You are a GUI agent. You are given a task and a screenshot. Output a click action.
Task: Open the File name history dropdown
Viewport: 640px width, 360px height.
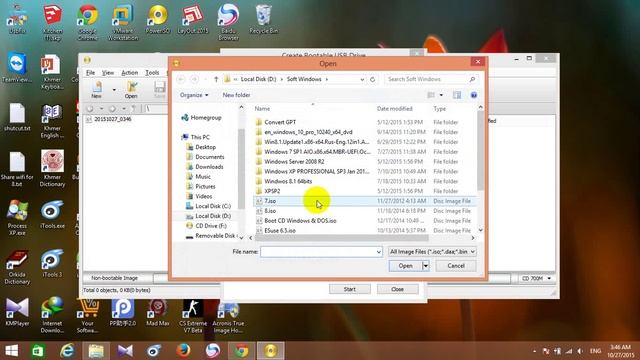tap(379, 252)
